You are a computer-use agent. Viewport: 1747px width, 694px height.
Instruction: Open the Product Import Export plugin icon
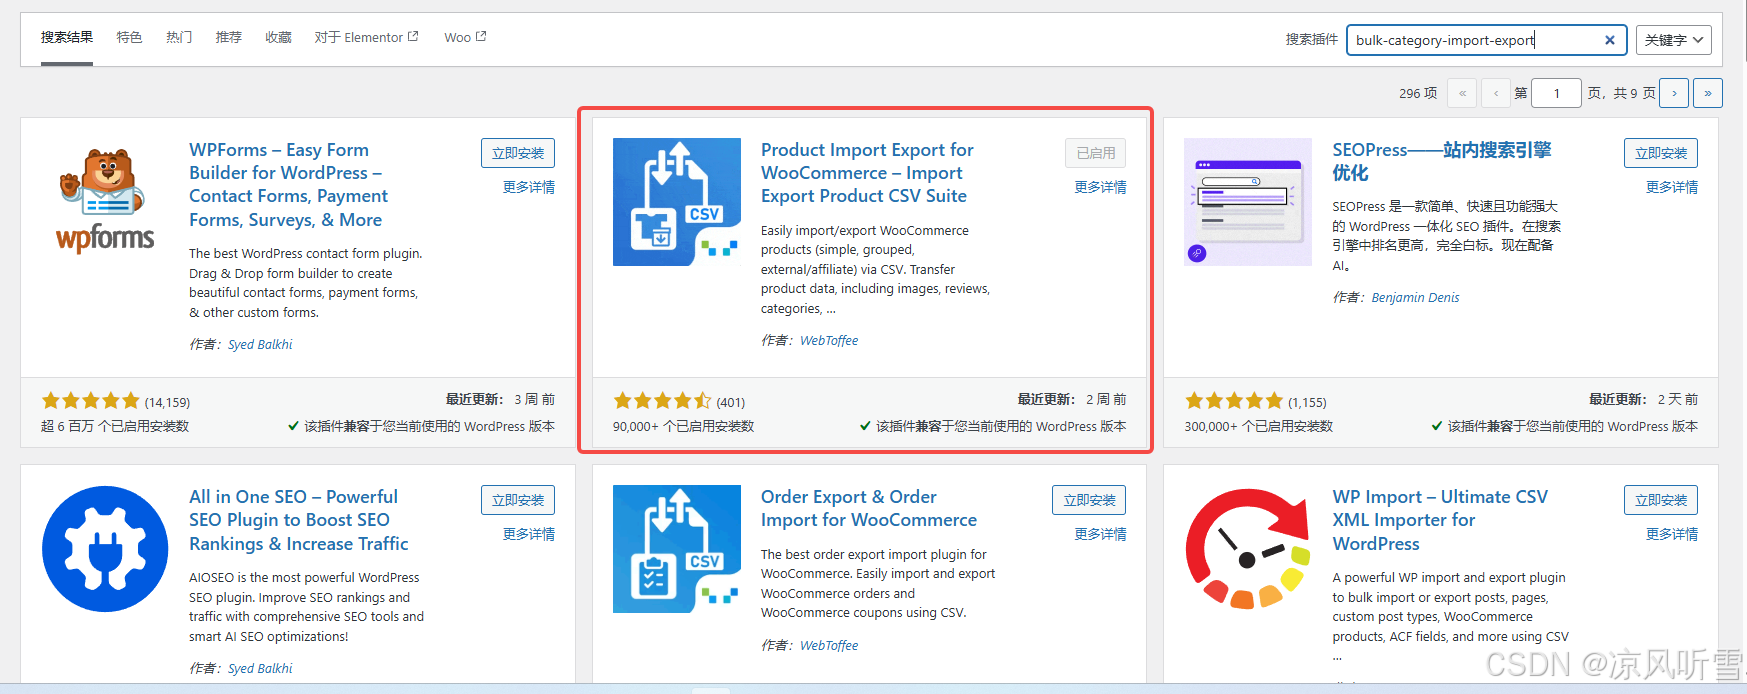coord(677,202)
